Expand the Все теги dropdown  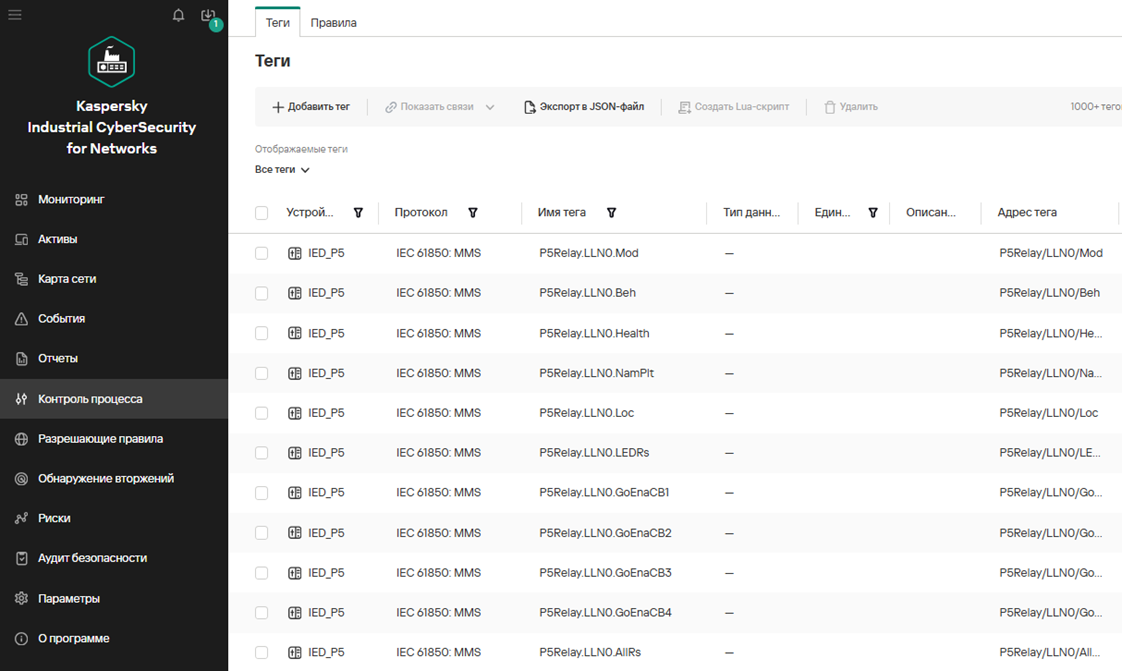point(282,170)
